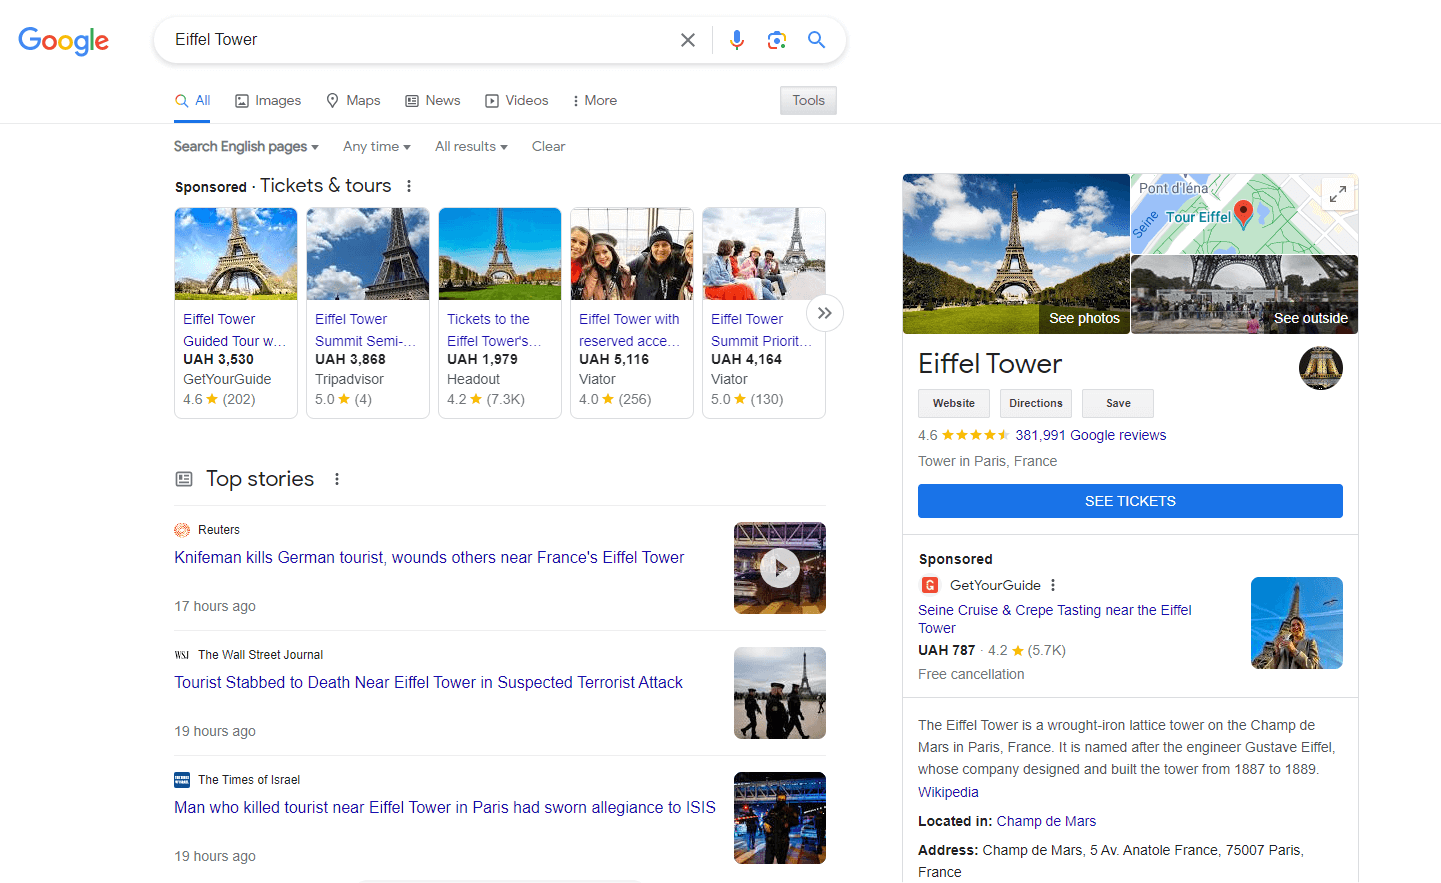Select the All results tab

click(x=193, y=101)
